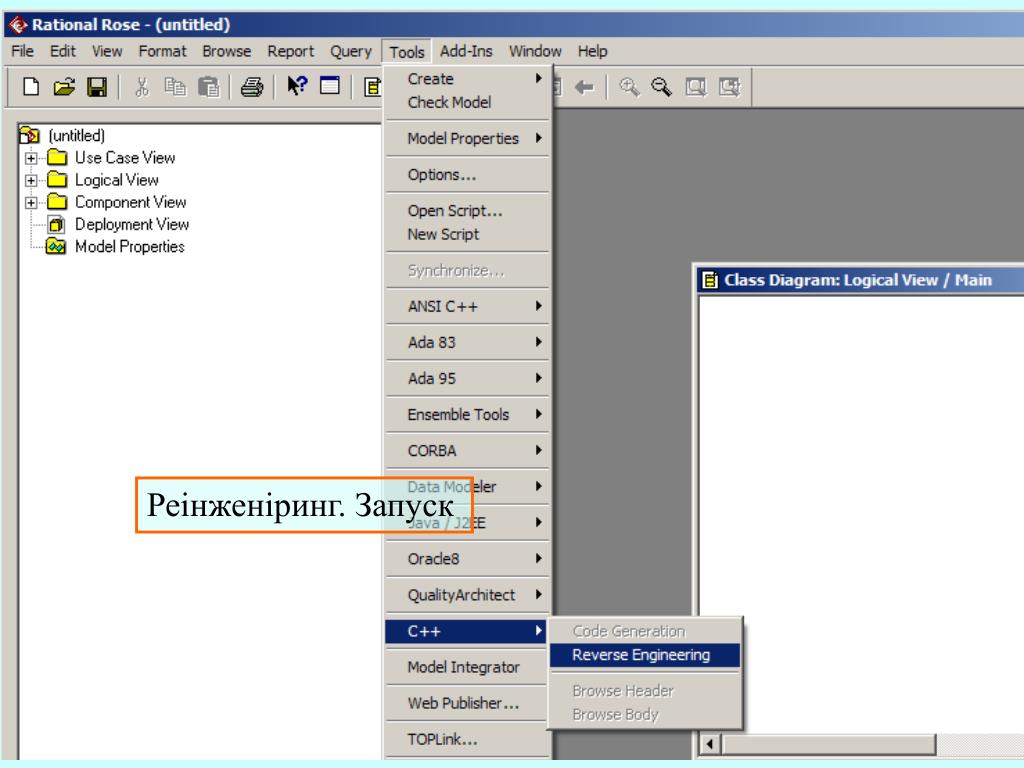
Task: Choose Model Integrator from Tools menu
Action: point(468,667)
